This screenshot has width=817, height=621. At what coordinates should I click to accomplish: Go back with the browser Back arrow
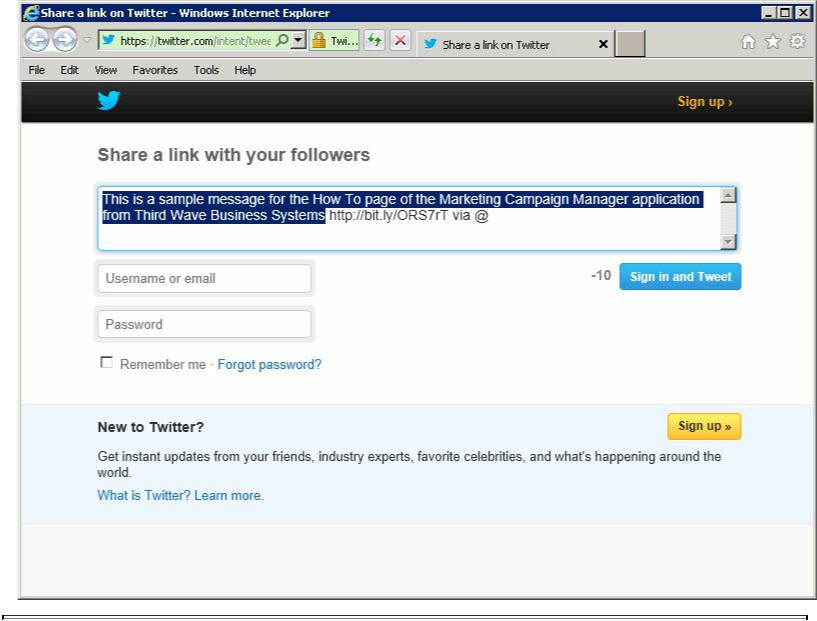tap(36, 39)
